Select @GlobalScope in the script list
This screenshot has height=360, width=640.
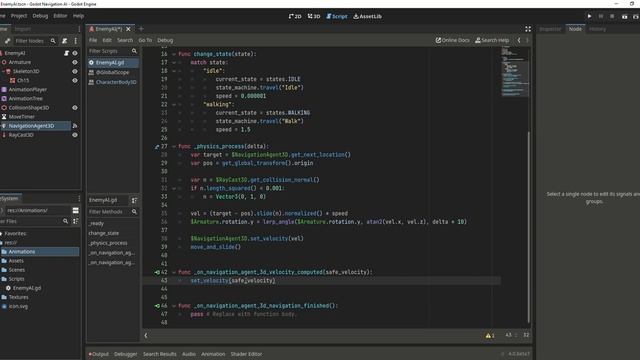(x=113, y=72)
